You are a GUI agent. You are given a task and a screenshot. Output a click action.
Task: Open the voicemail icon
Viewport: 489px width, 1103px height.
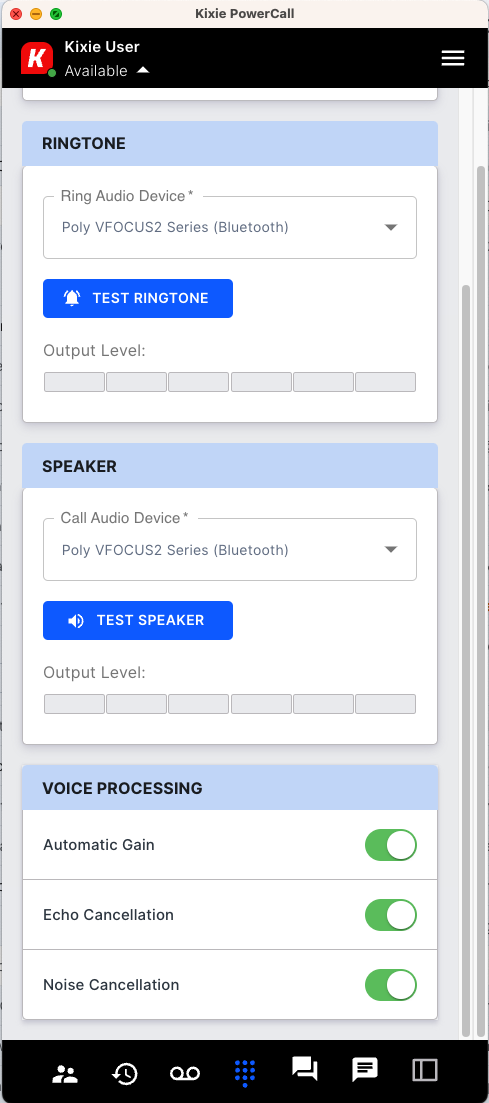tap(185, 1073)
